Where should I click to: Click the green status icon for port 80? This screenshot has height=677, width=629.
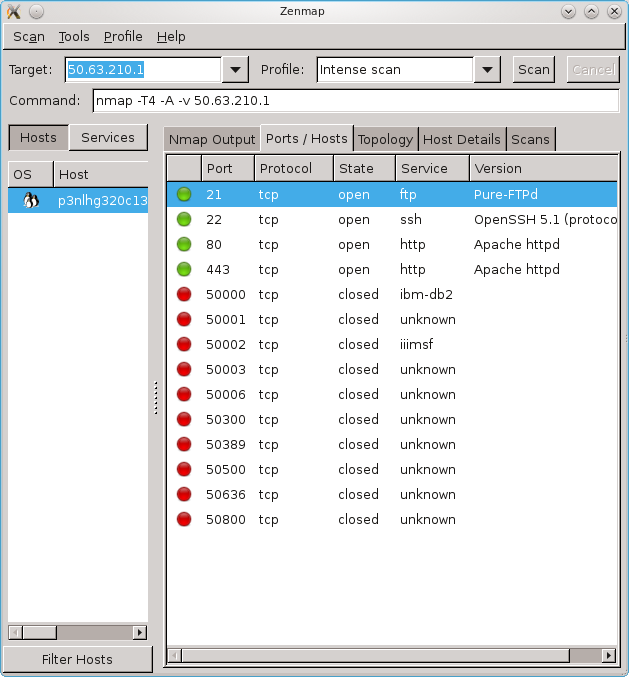pyautogui.click(x=184, y=244)
